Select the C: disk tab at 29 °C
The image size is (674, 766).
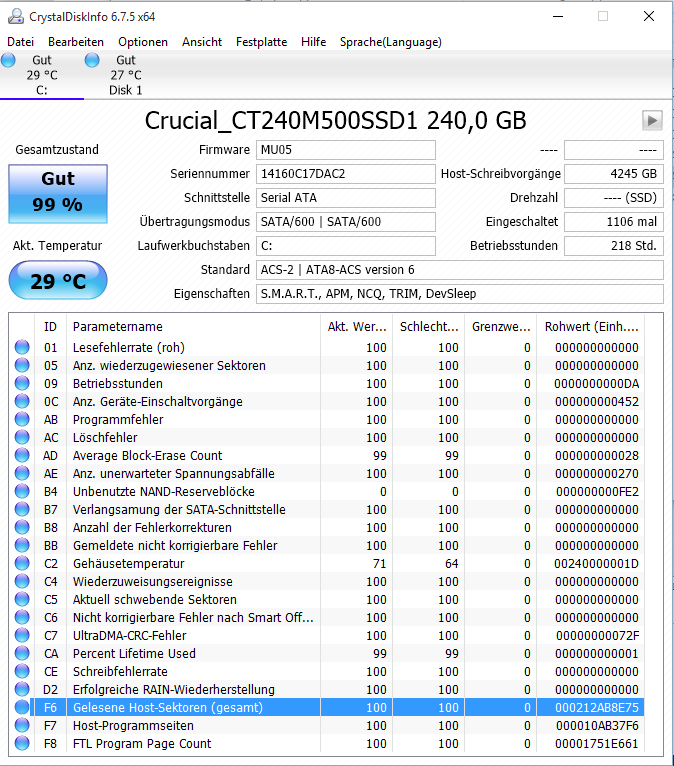[x=42, y=75]
